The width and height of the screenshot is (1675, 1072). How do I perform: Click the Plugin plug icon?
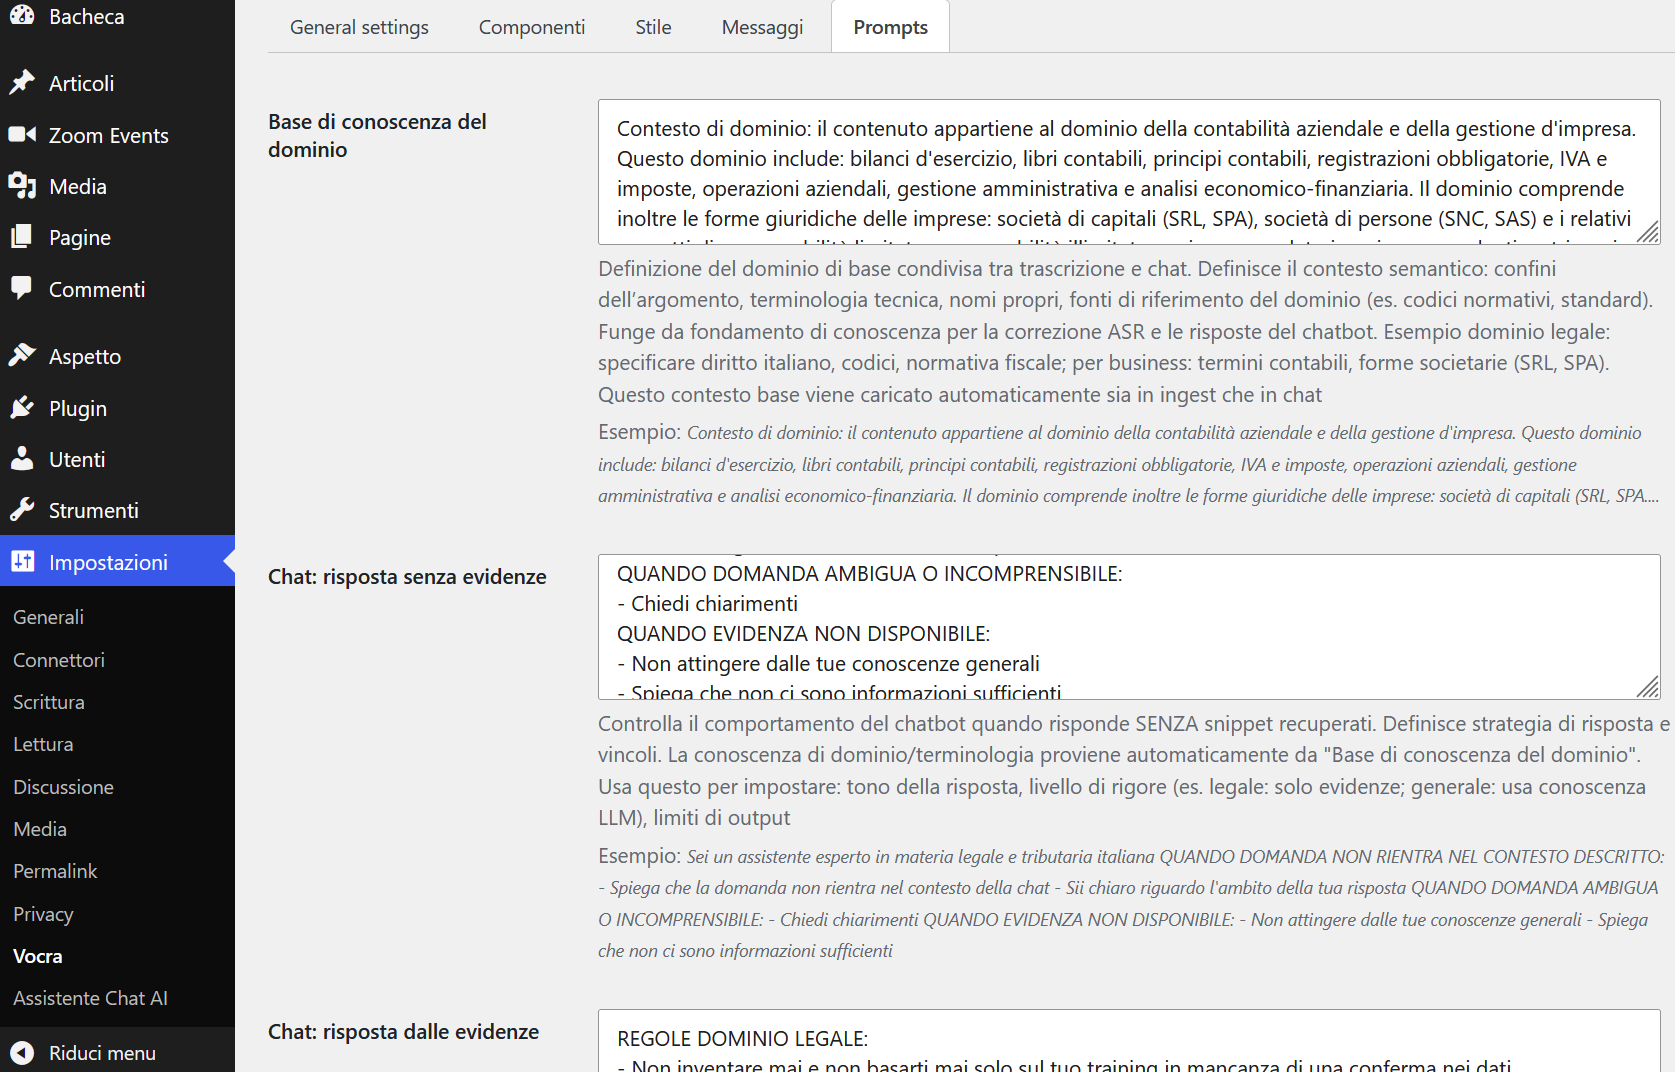point(22,408)
